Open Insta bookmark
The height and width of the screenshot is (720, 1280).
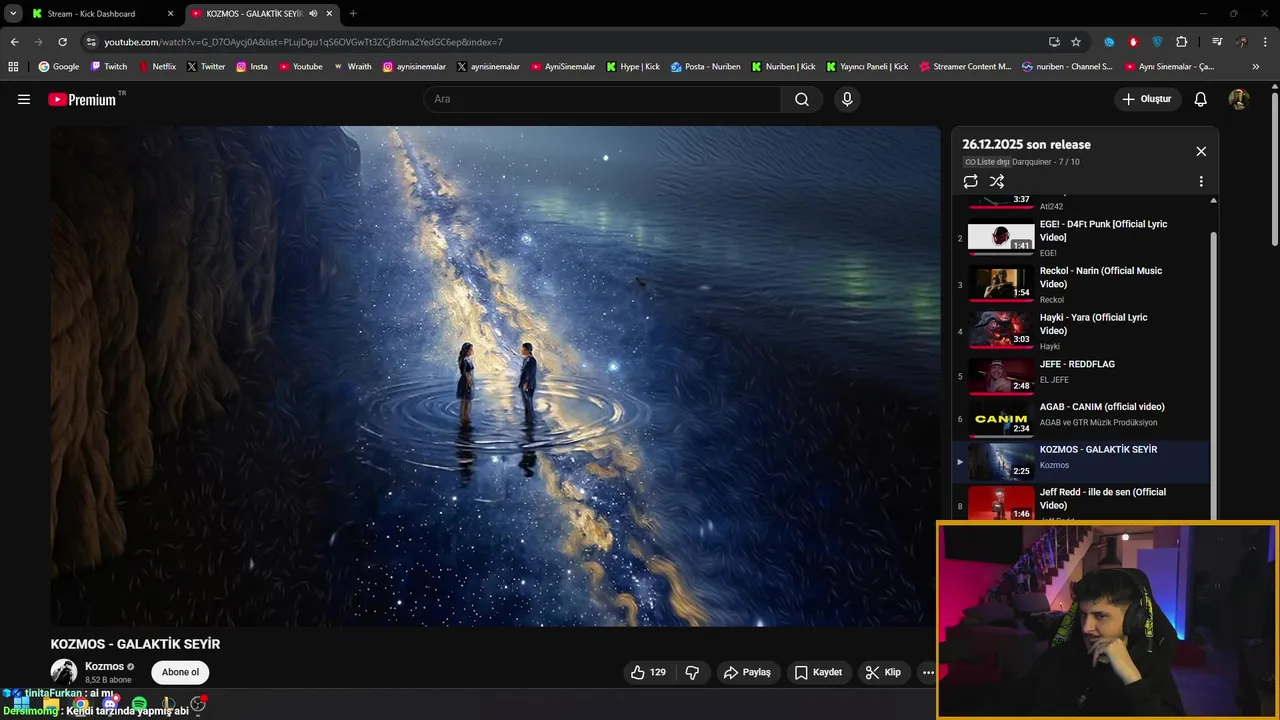(x=252, y=67)
